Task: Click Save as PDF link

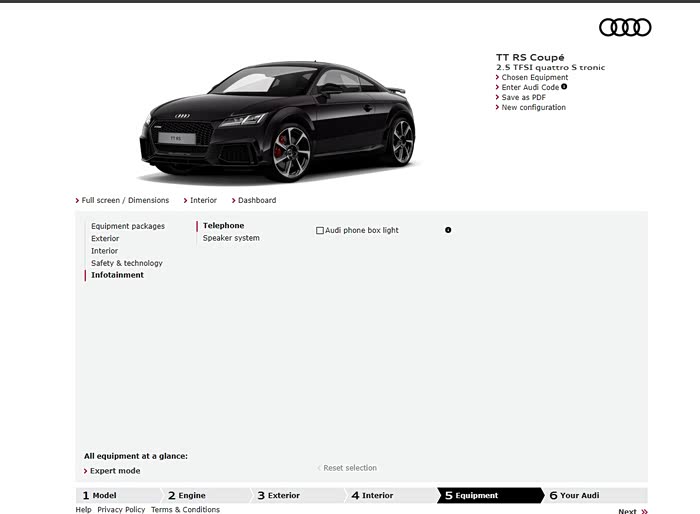Action: pyautogui.click(x=523, y=97)
